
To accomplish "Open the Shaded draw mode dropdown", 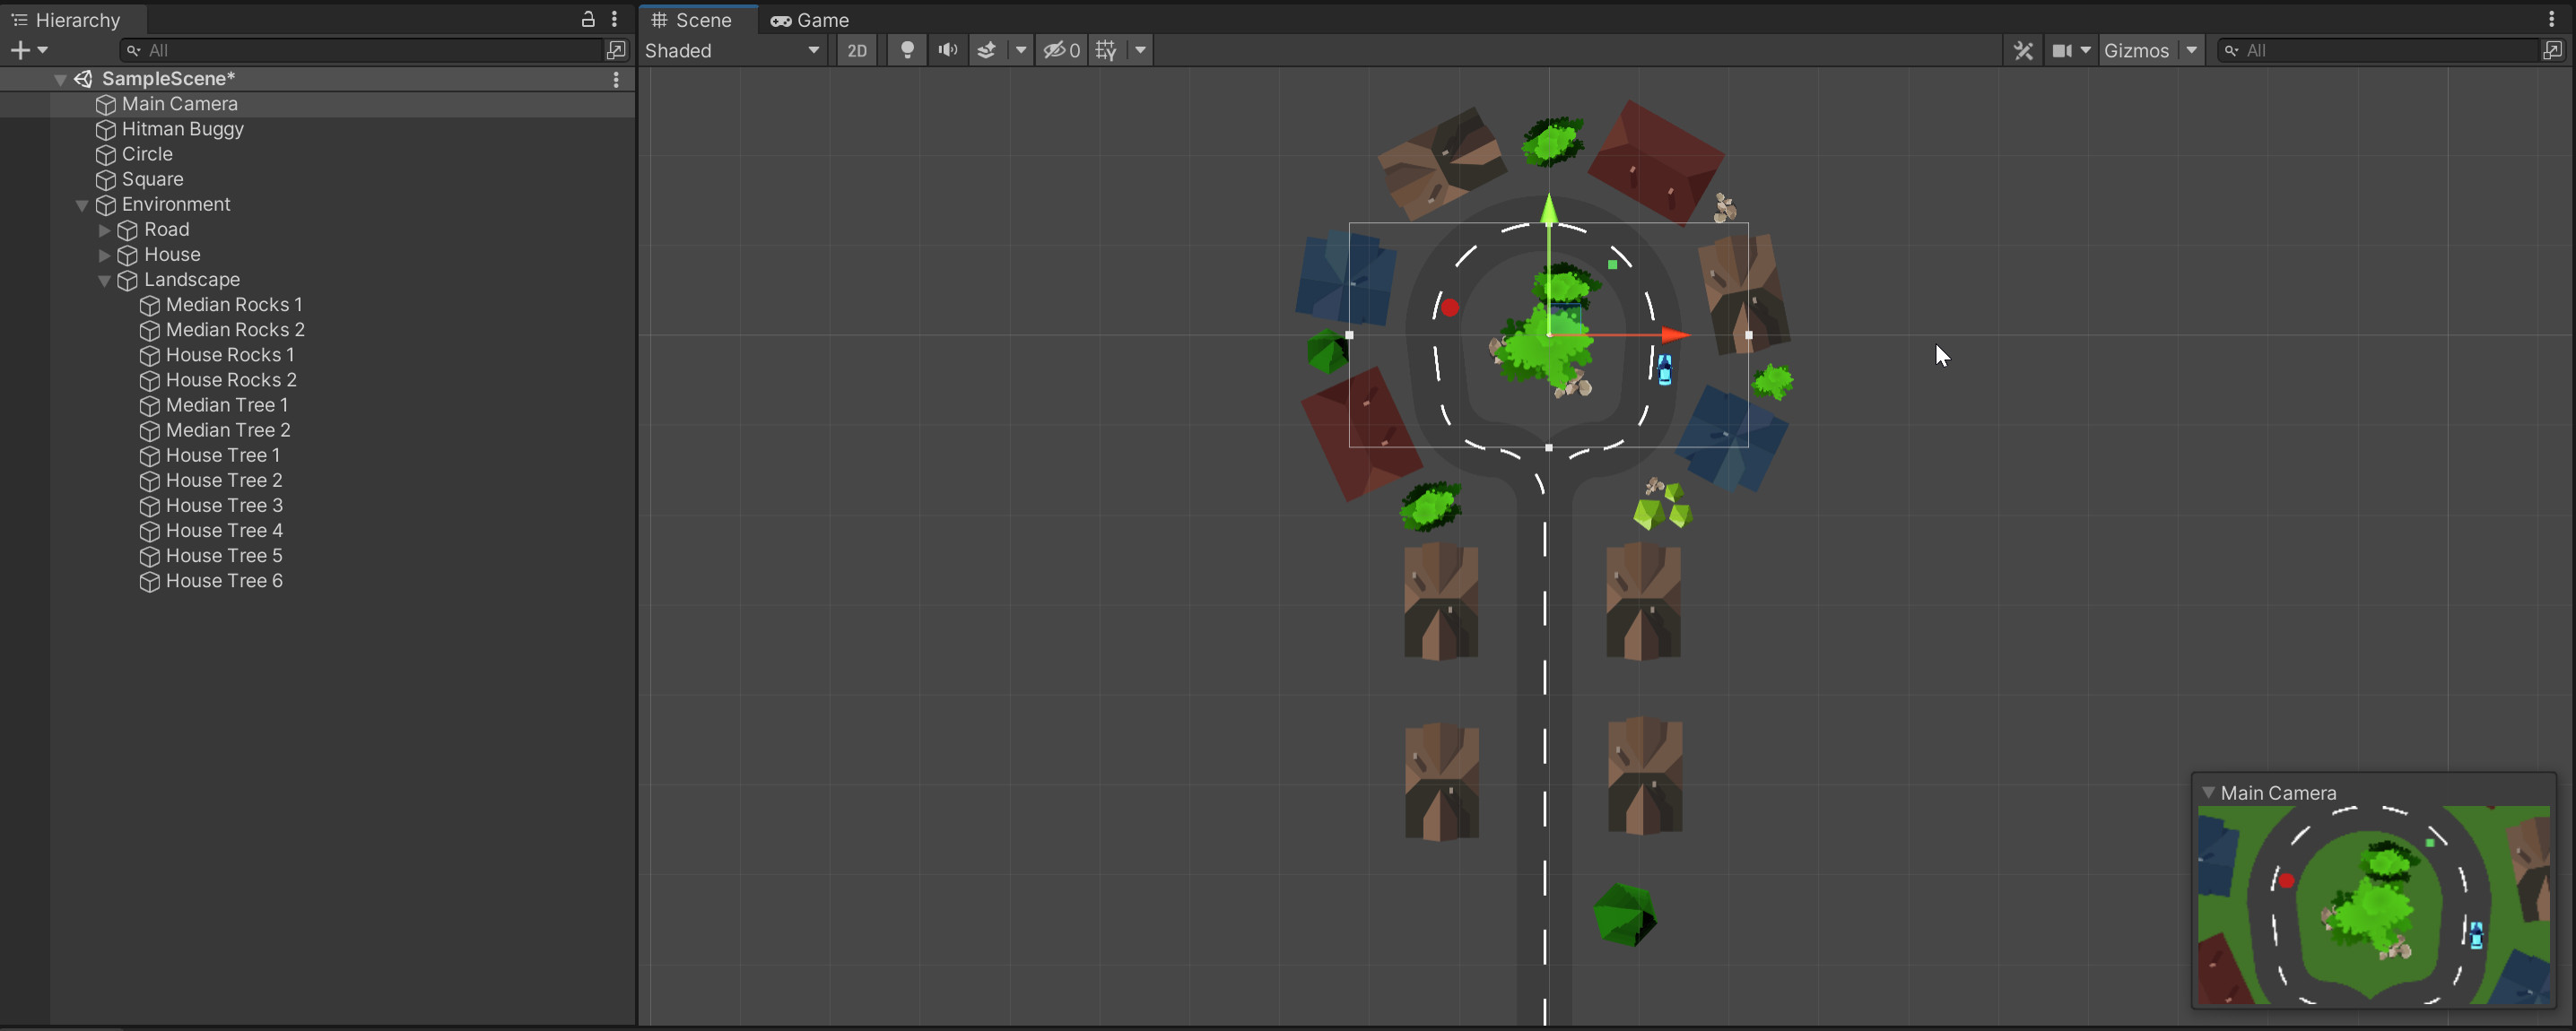I will click(732, 50).
